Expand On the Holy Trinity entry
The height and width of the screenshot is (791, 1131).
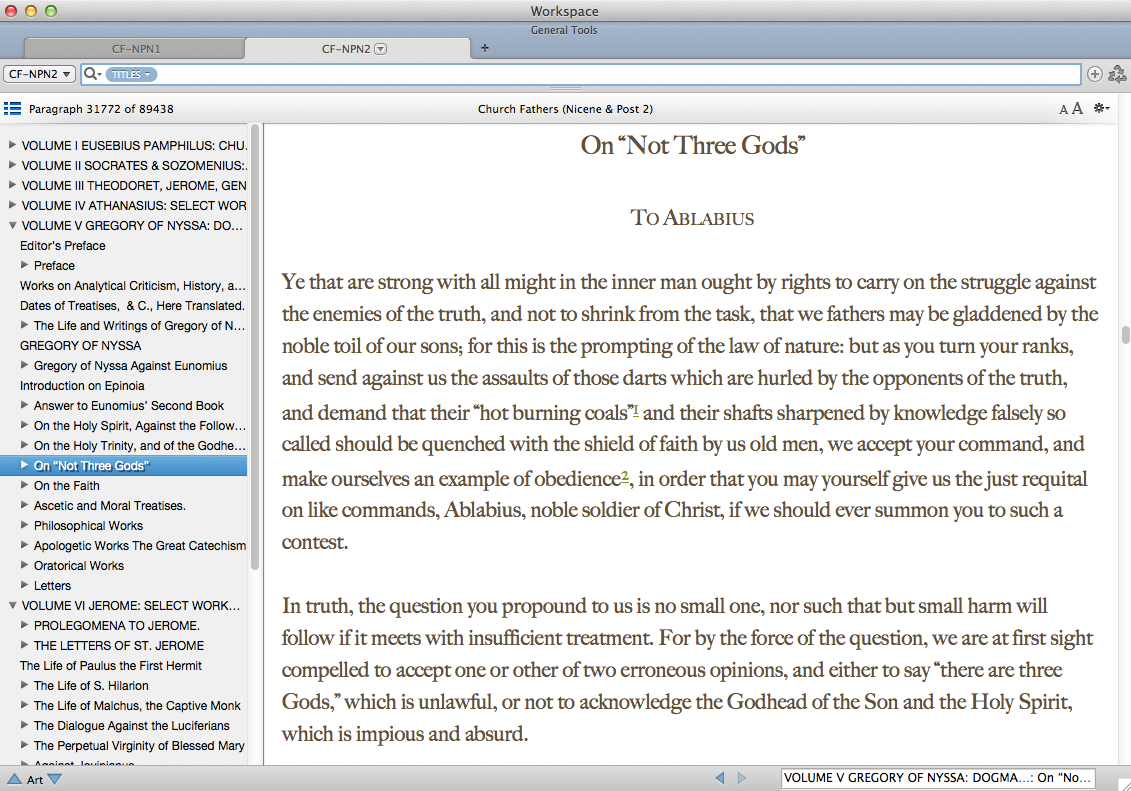[x=25, y=446]
